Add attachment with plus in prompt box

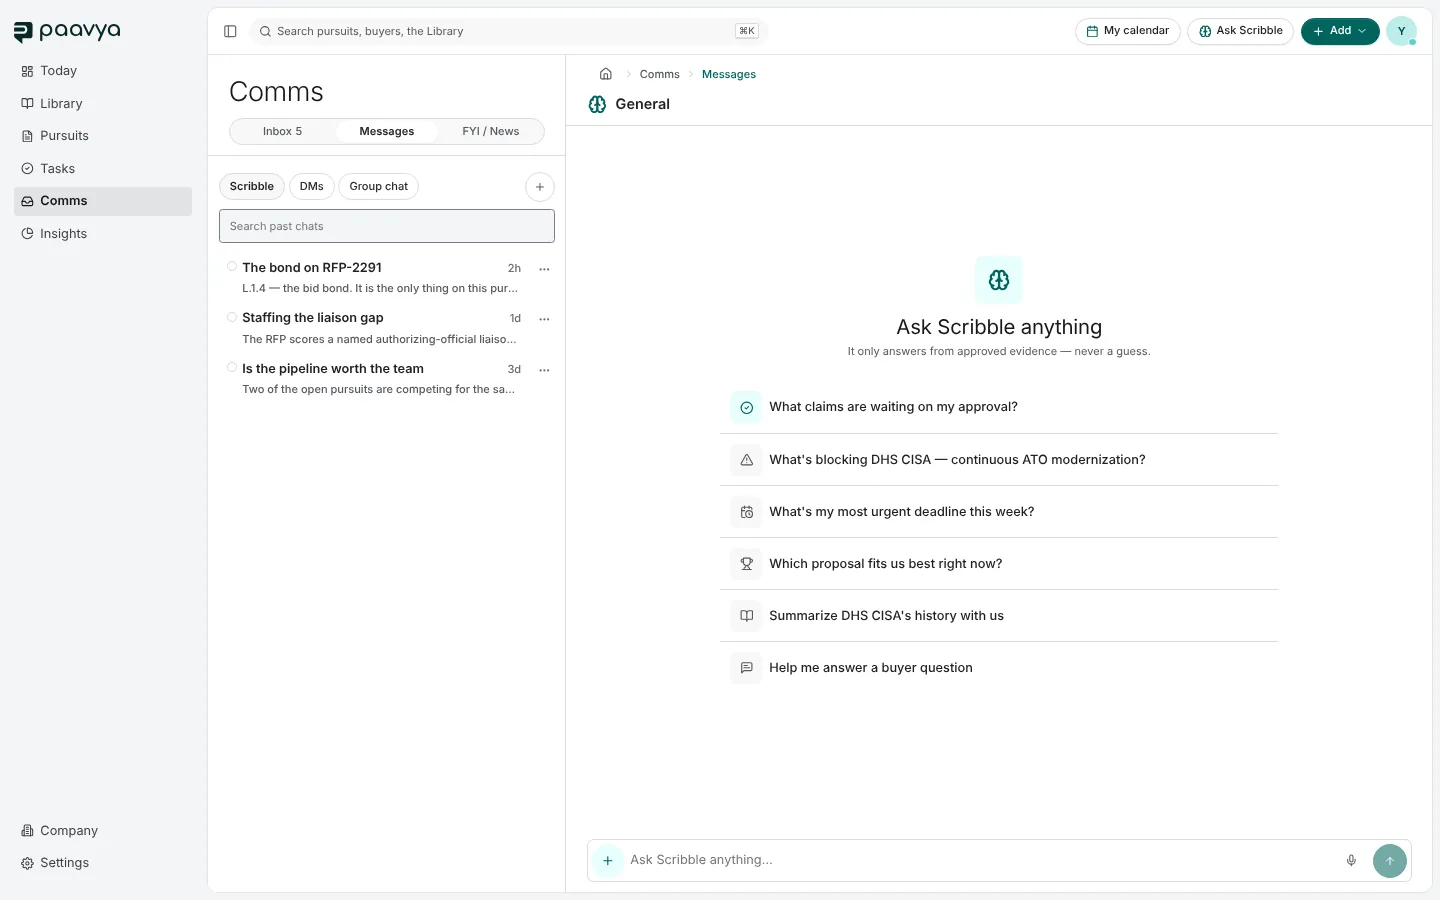coord(608,861)
